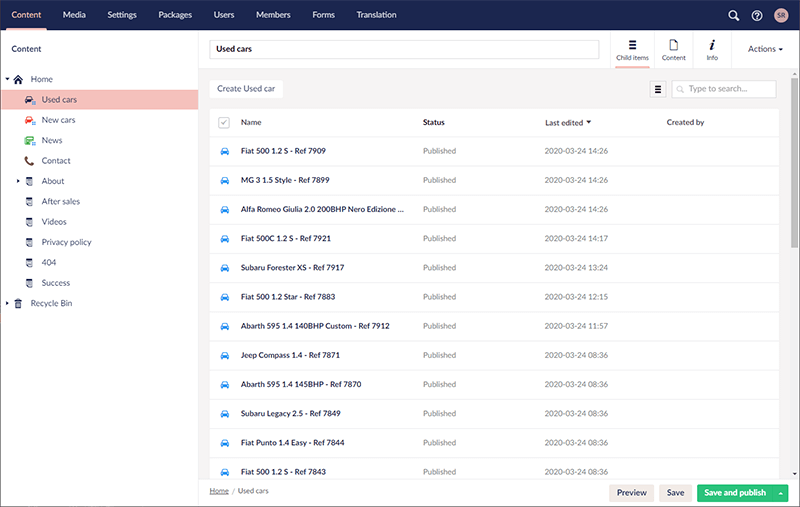Switch list layout using the view icon

click(658, 89)
